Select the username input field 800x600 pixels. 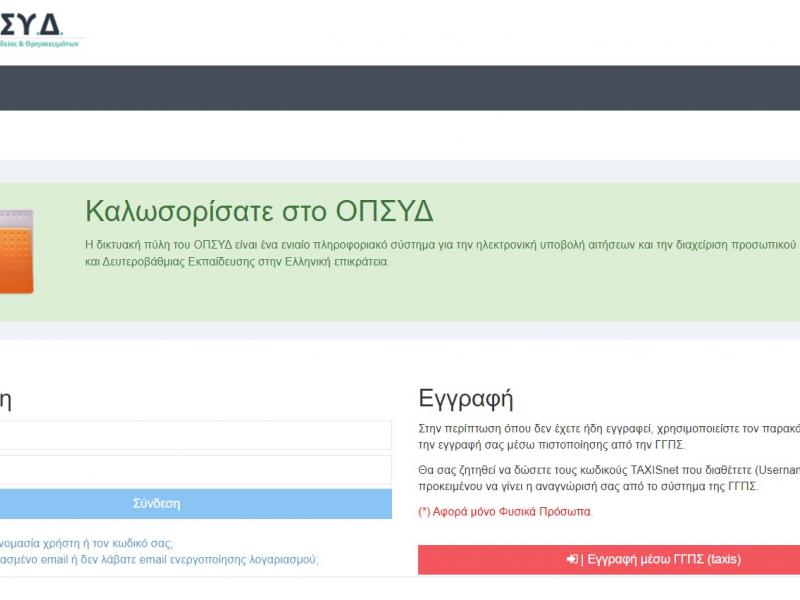pos(195,435)
